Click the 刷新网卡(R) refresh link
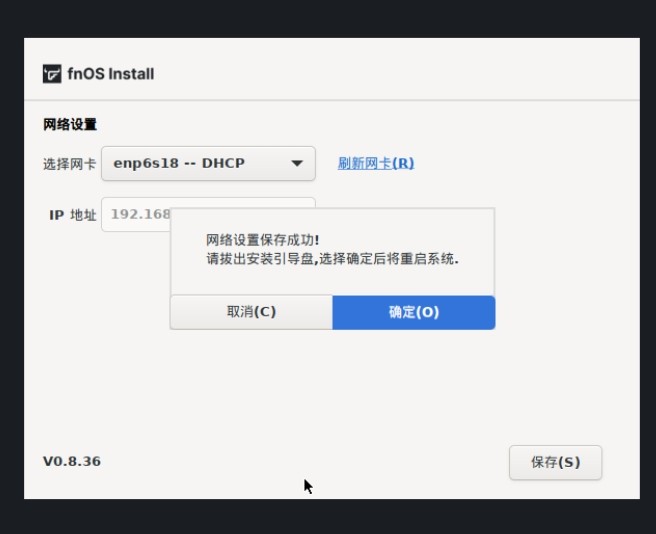Screen dimensions: 656x534 (376, 163)
